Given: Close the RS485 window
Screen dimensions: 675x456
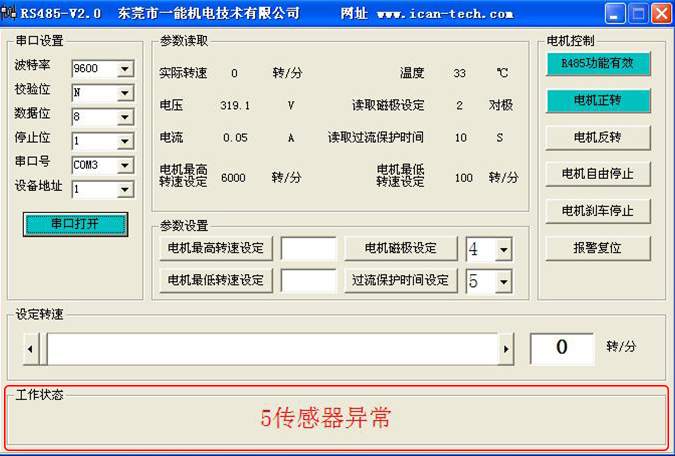Looking at the screenshot, I should click(x=661, y=14).
